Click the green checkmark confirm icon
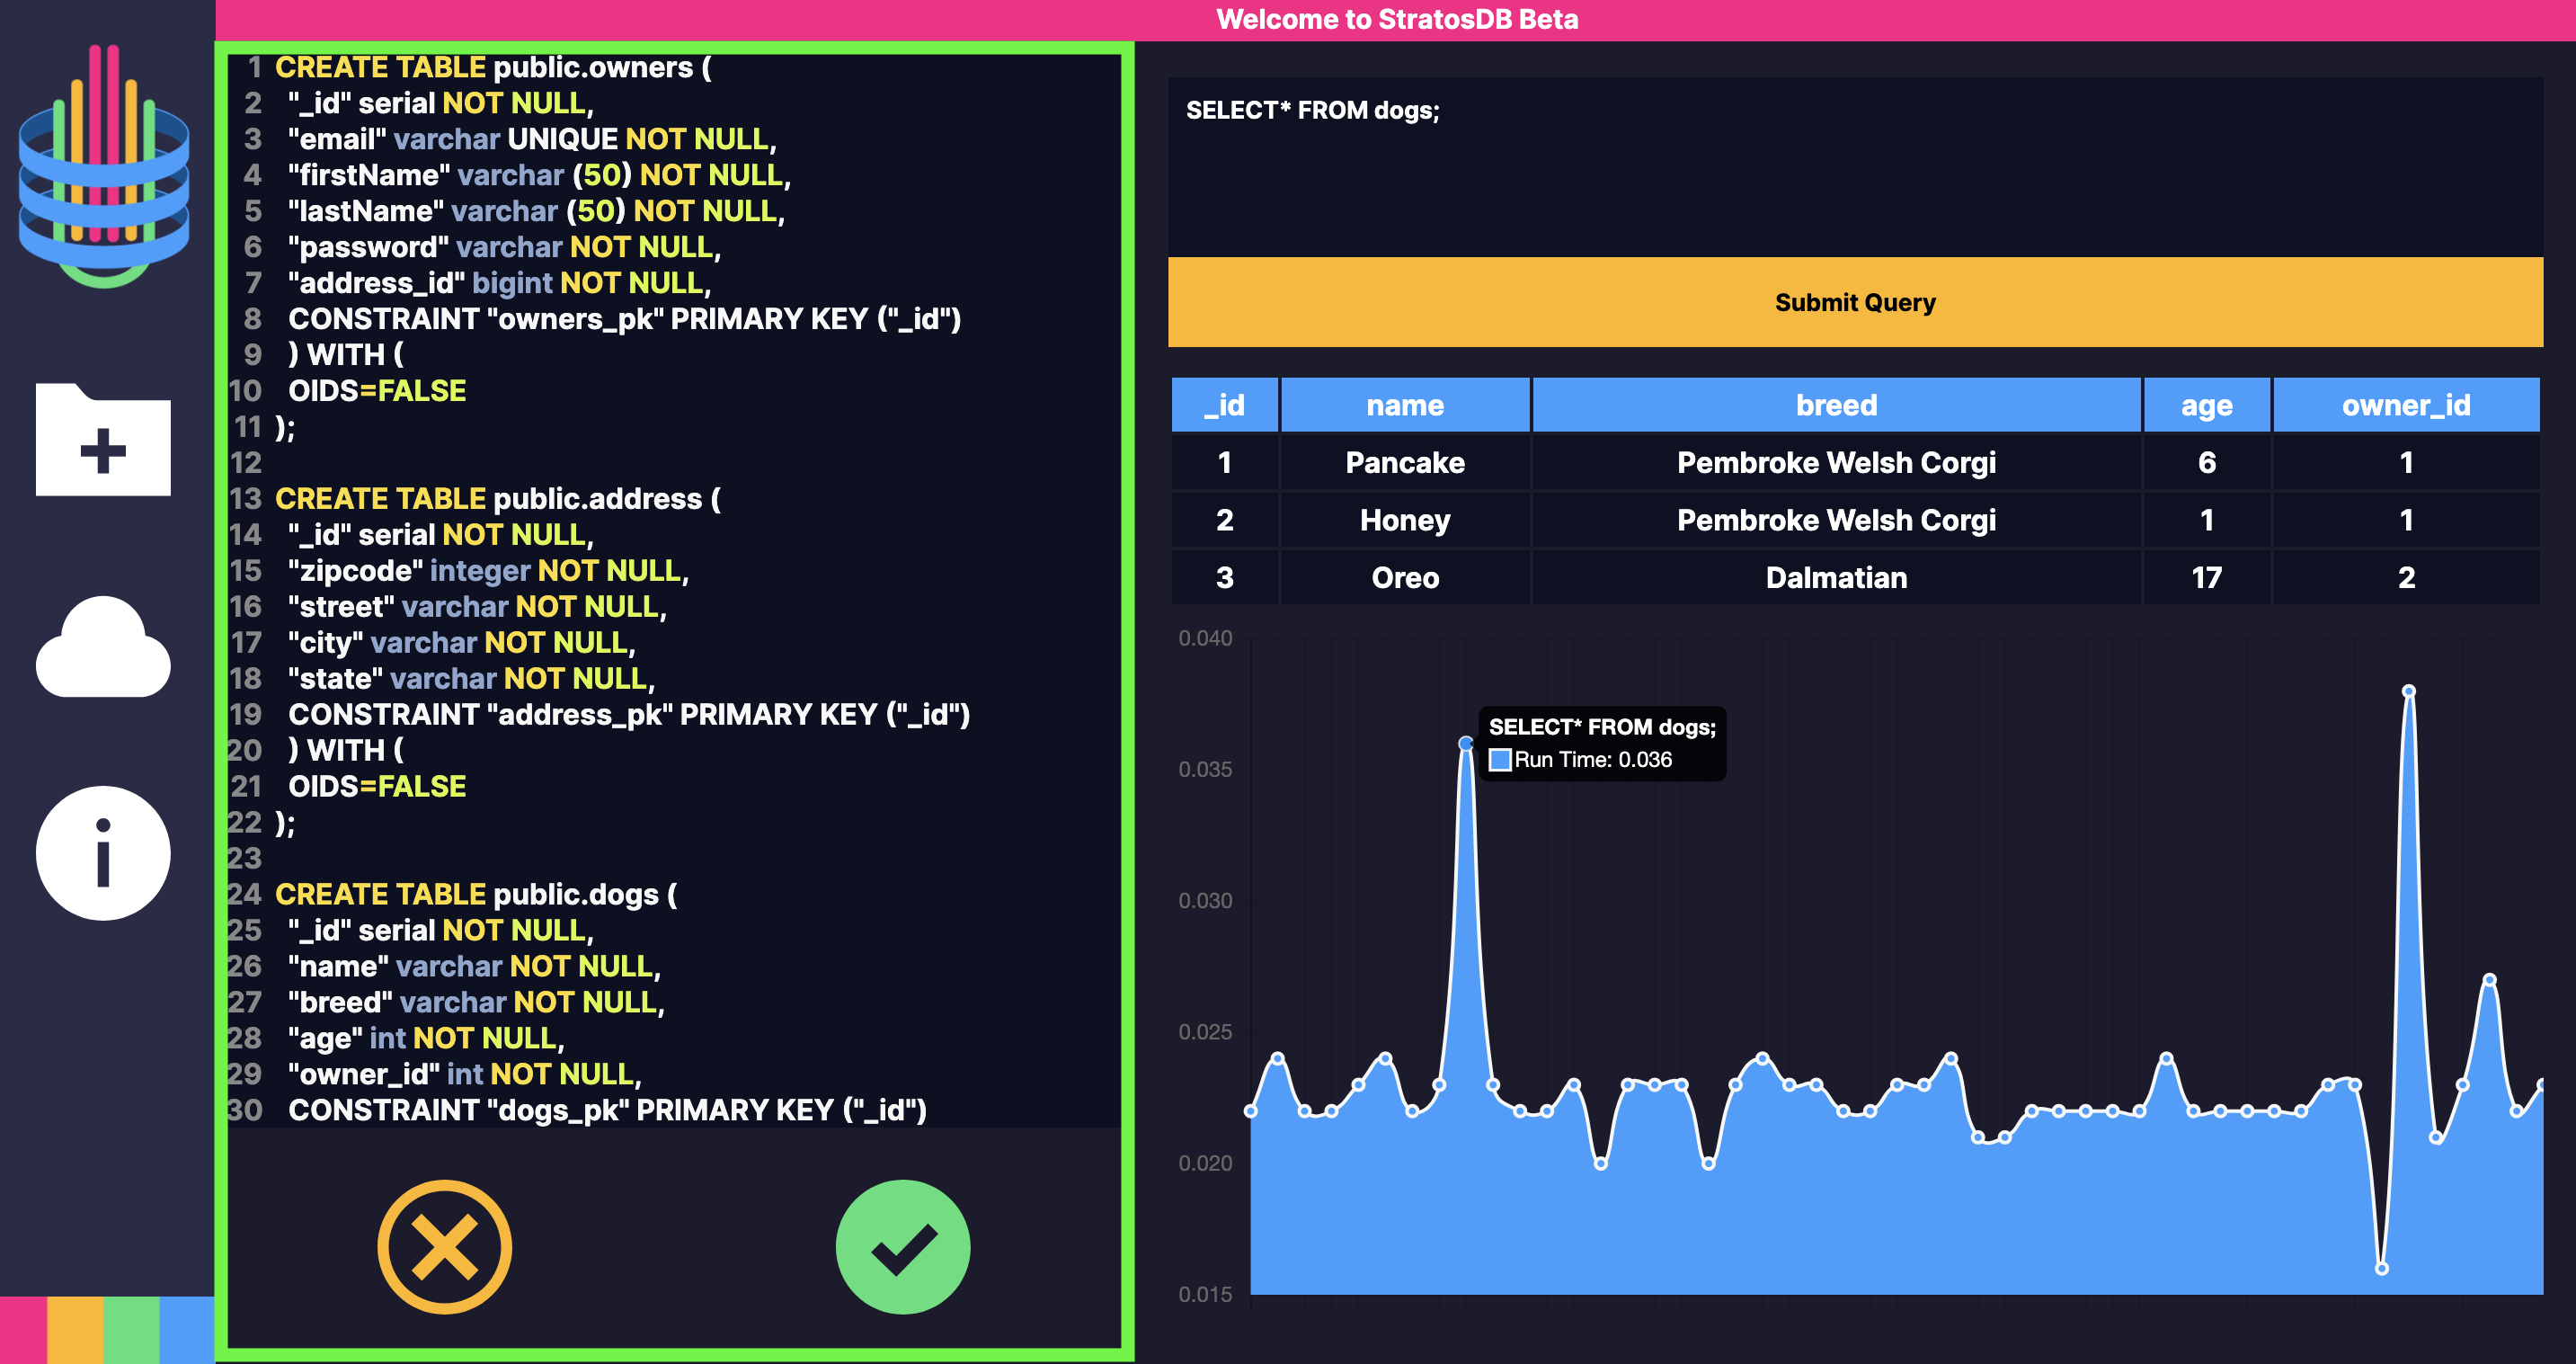Viewport: 2576px width, 1364px height. click(902, 1247)
